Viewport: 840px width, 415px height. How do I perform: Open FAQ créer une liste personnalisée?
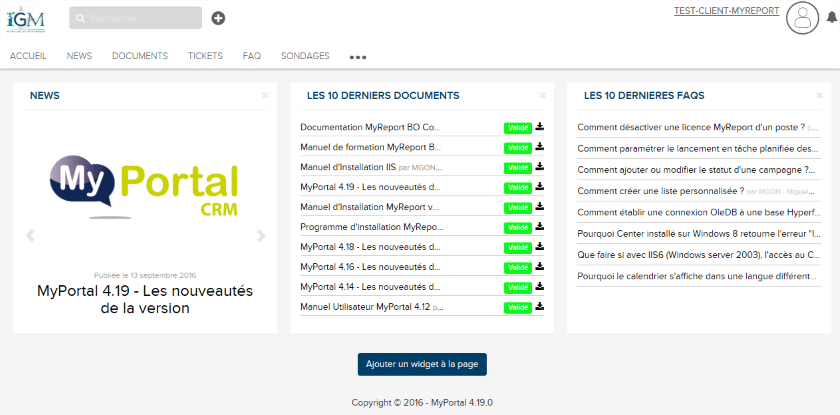click(661, 191)
